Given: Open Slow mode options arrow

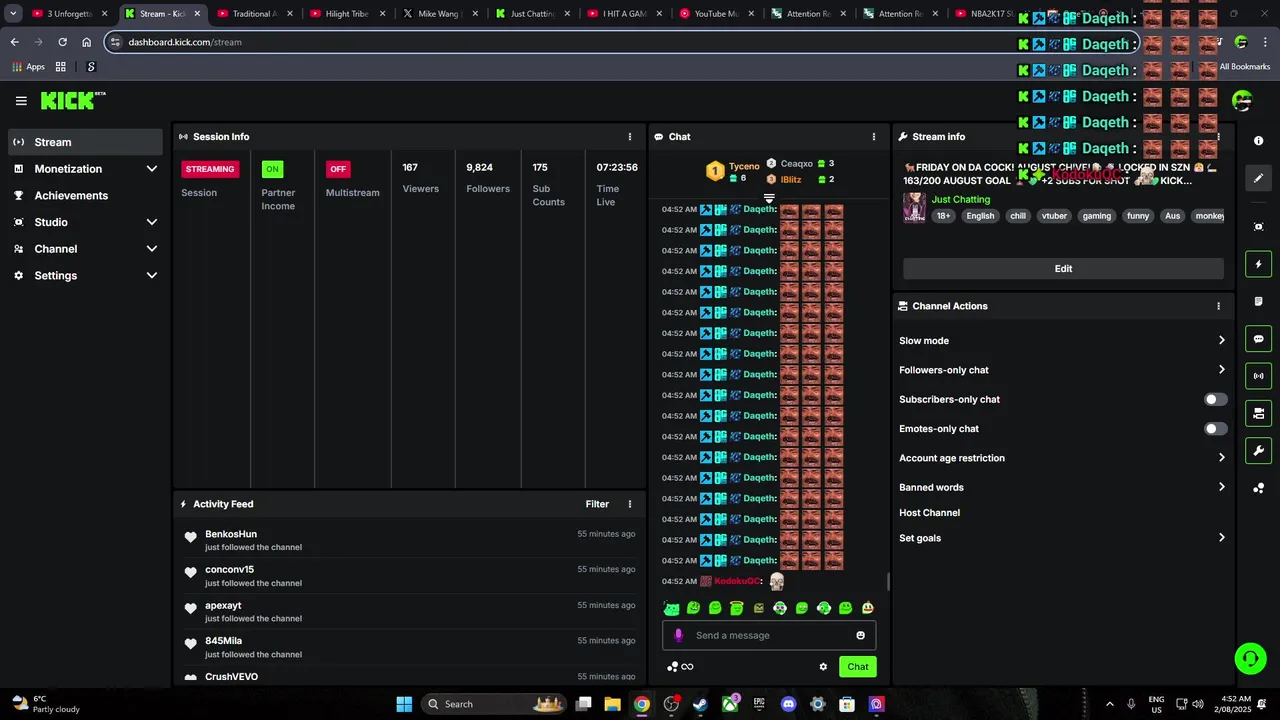Looking at the screenshot, I should point(1221,341).
